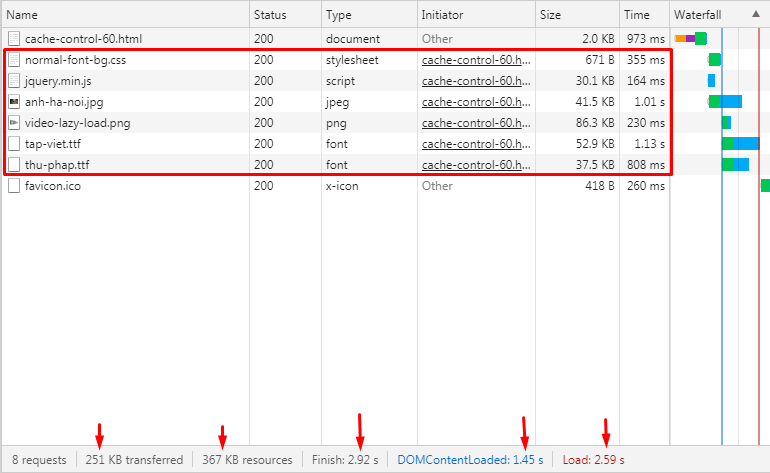Select the favicon.ico request row name

coord(54,186)
